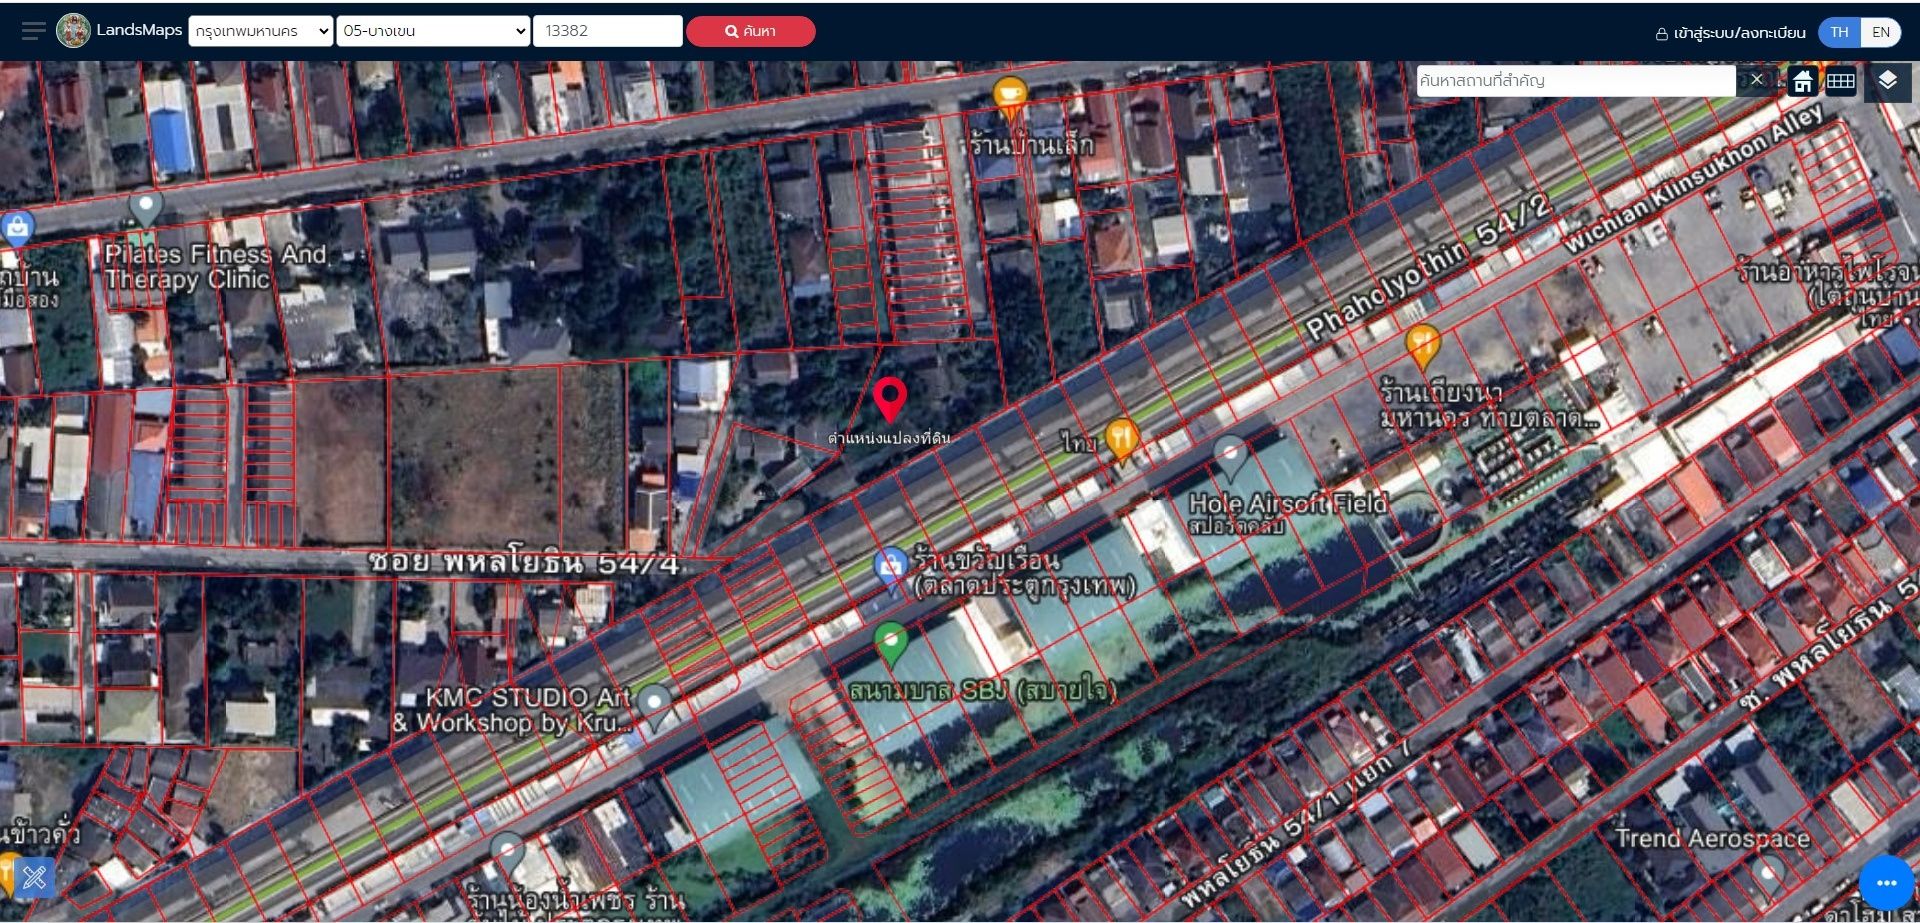
Task: Click the green สนามบาส SBJ map marker
Action: (890, 643)
